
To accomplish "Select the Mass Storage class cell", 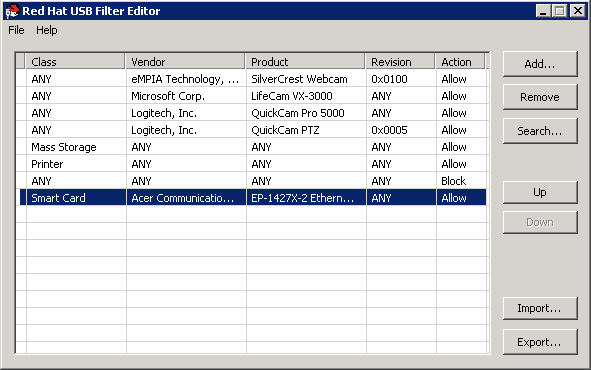I will 76,147.
